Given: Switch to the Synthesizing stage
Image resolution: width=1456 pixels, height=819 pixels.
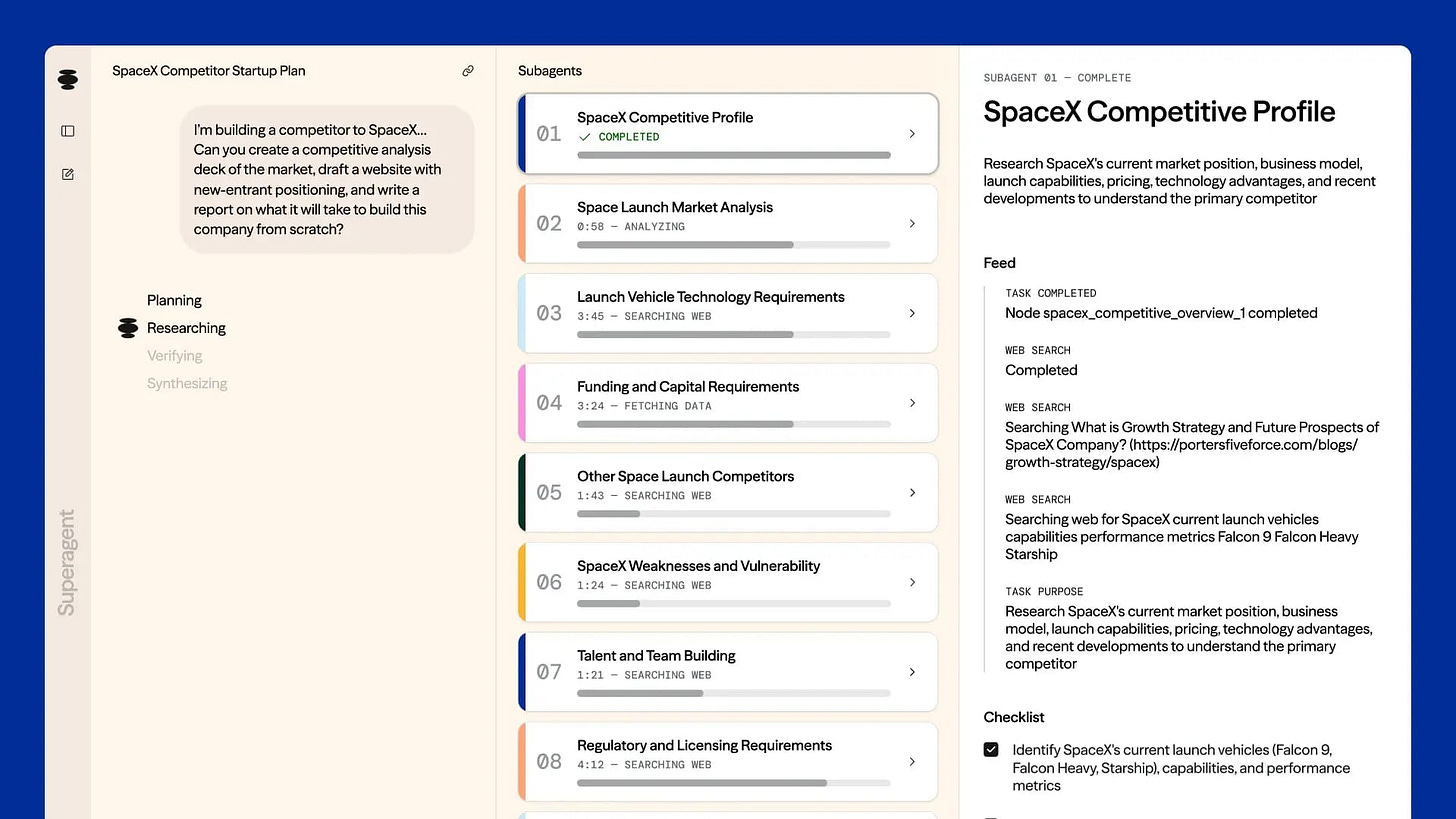Looking at the screenshot, I should 187,383.
